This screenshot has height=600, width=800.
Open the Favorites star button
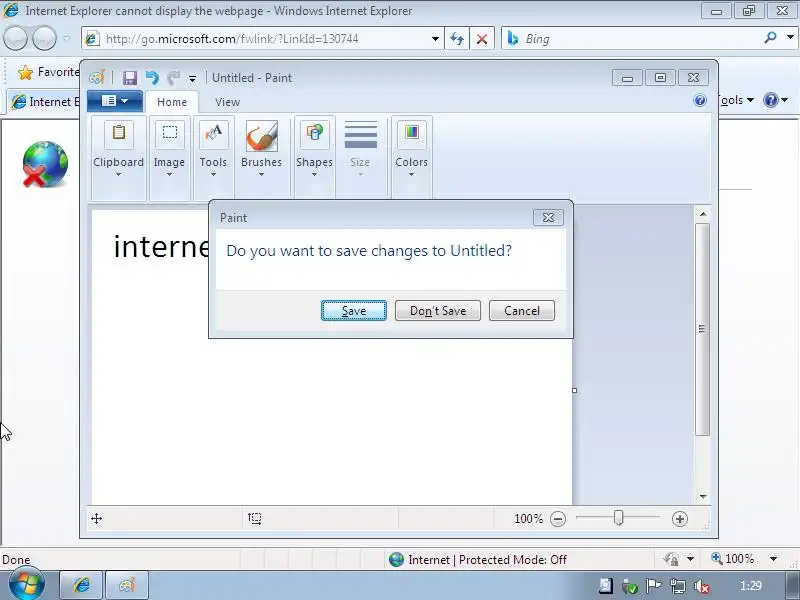(48, 72)
